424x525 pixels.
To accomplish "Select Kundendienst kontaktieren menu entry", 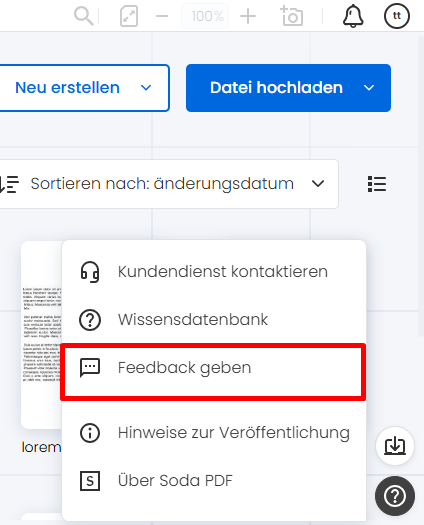I will coord(214,272).
